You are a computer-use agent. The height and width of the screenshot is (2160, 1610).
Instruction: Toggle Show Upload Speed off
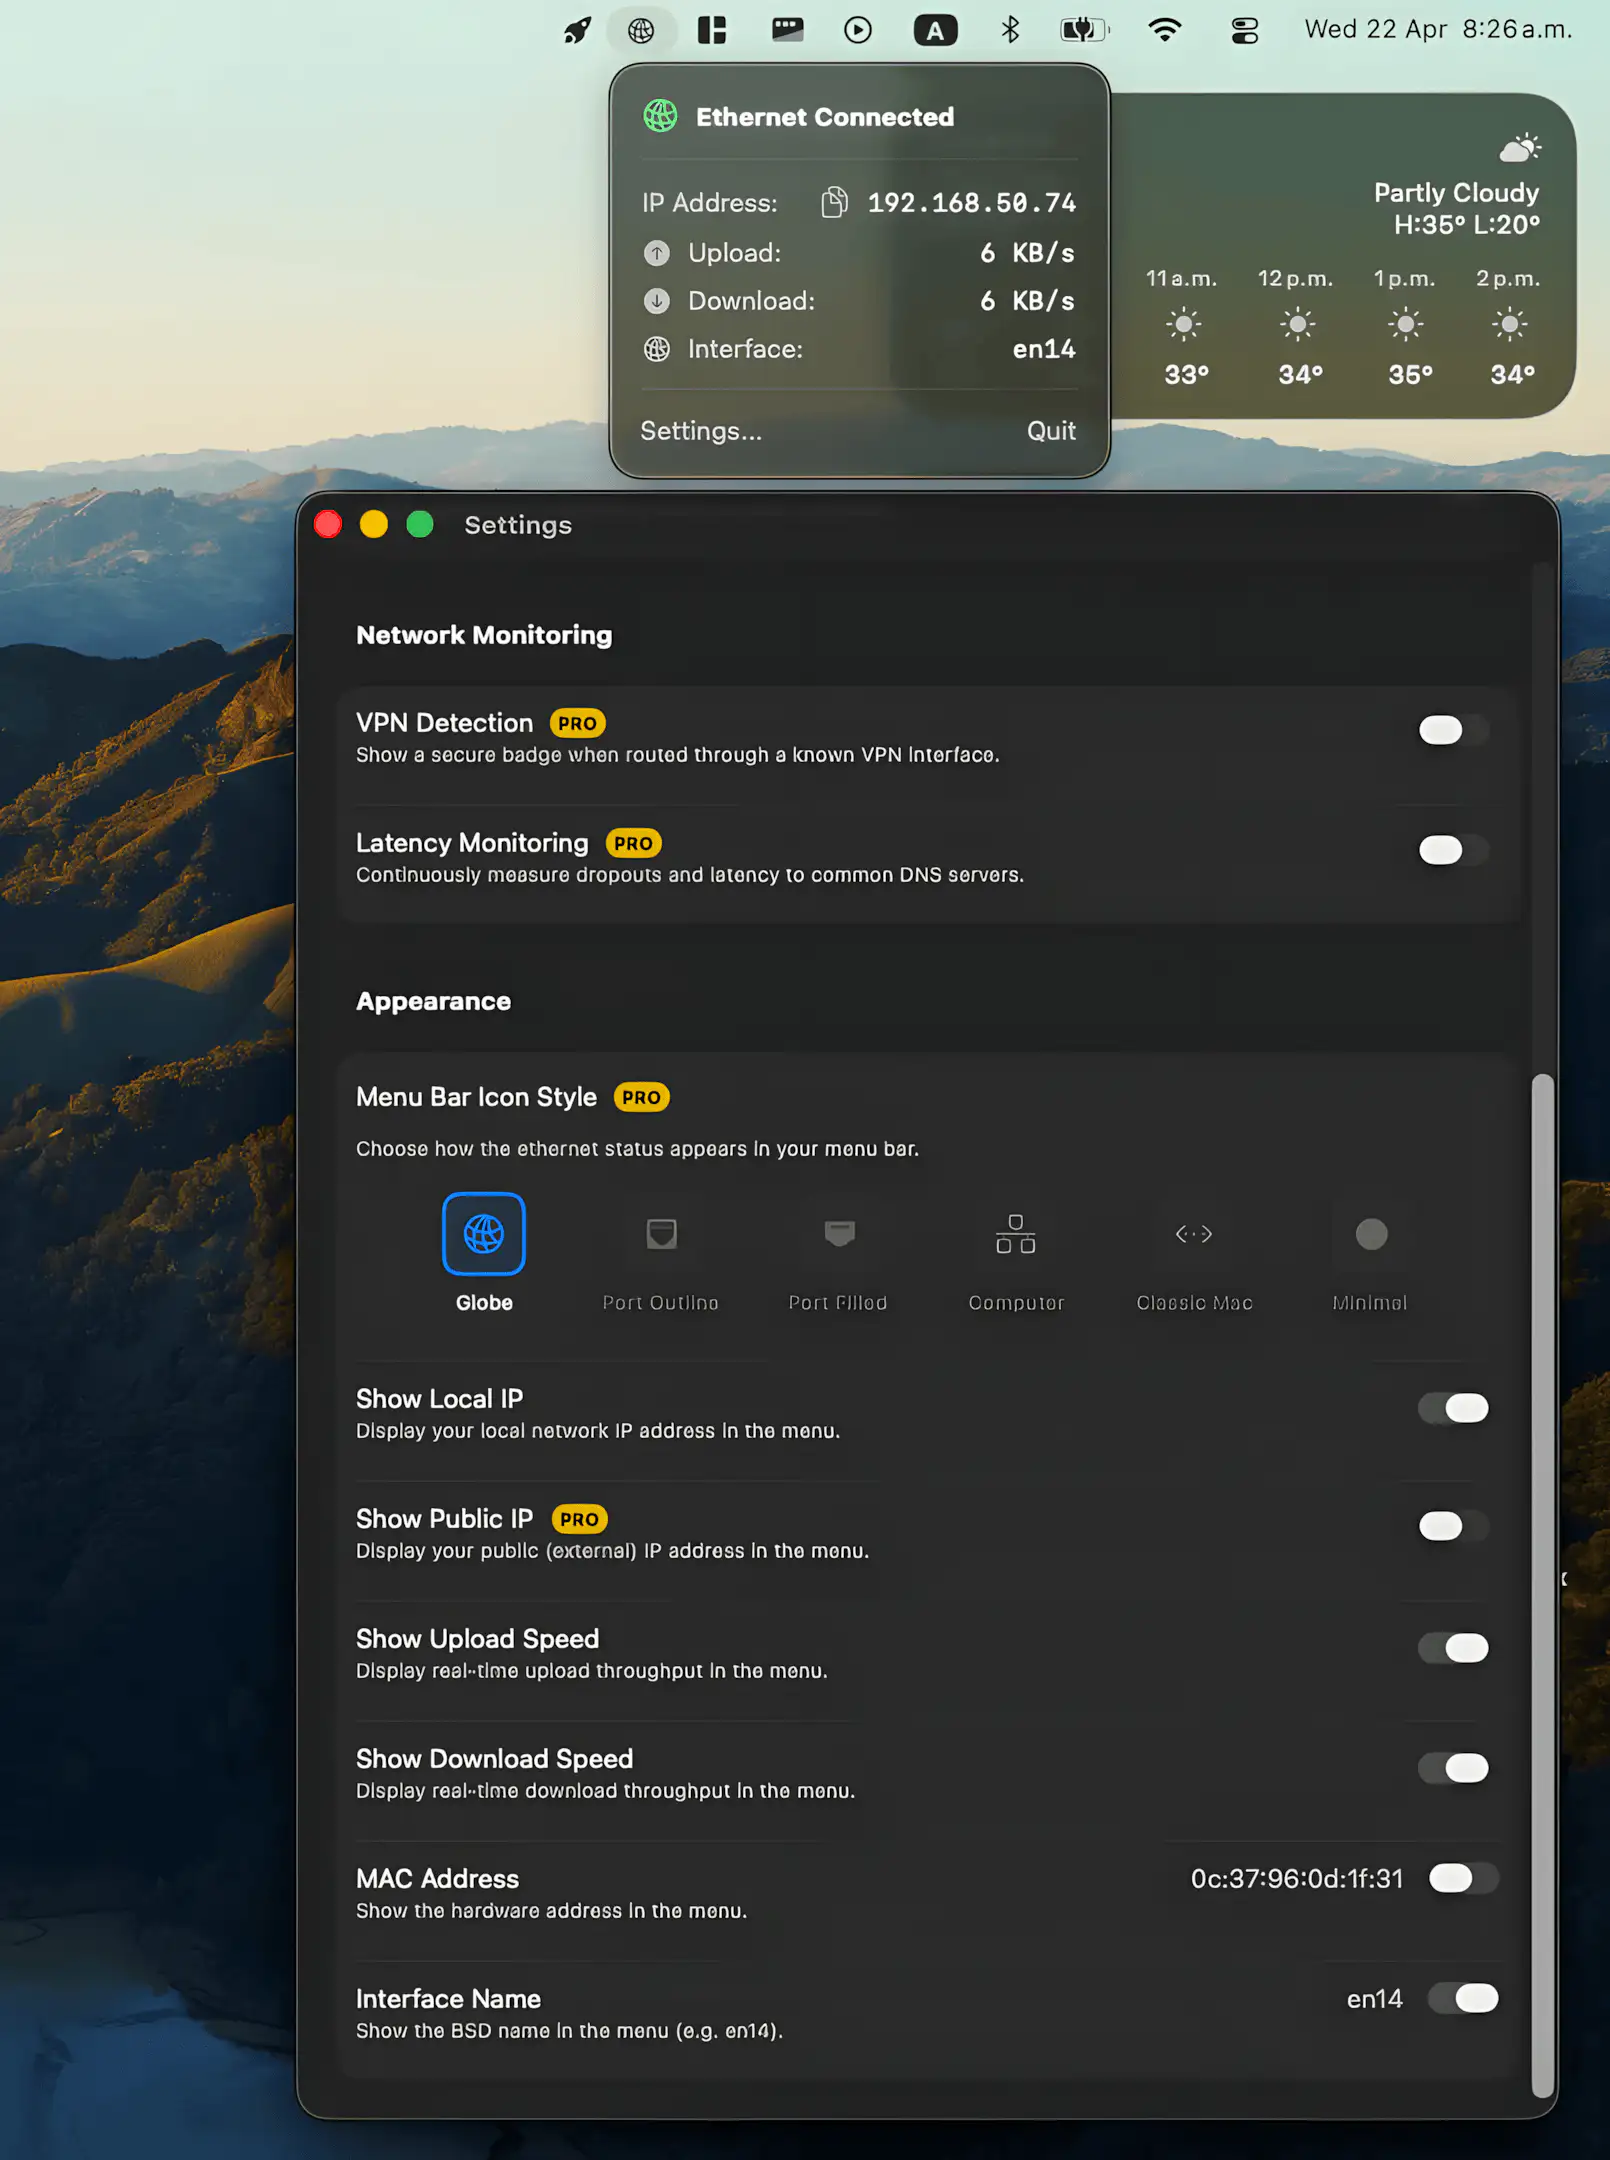point(1452,1648)
